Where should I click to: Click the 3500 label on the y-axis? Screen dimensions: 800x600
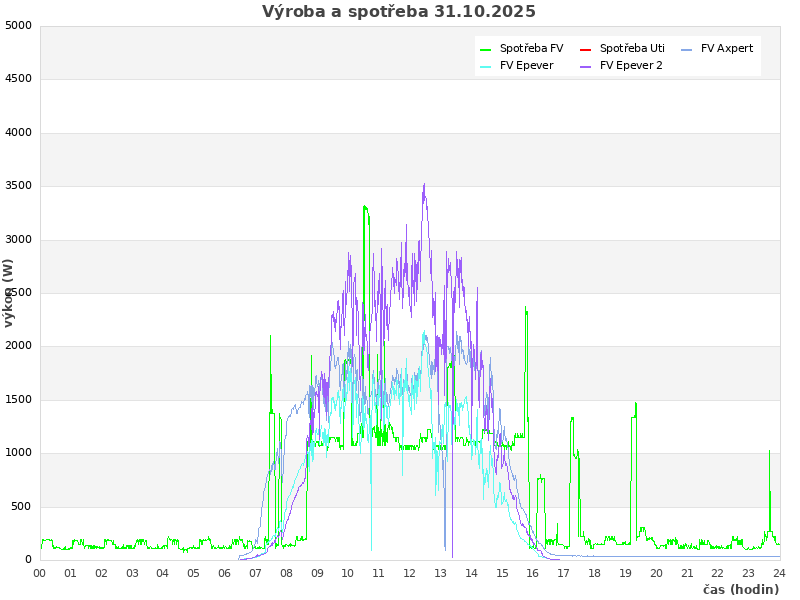point(18,186)
